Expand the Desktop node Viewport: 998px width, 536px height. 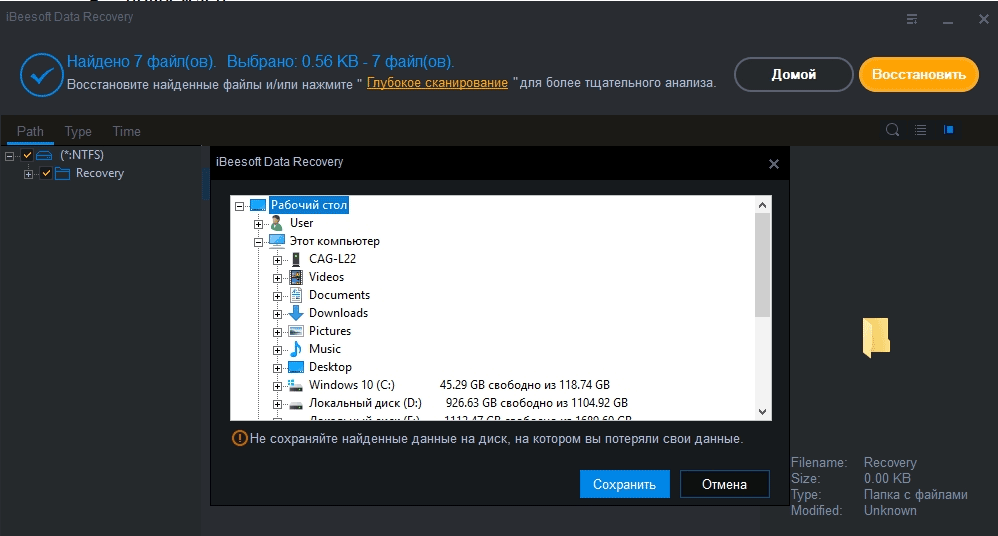tap(277, 368)
